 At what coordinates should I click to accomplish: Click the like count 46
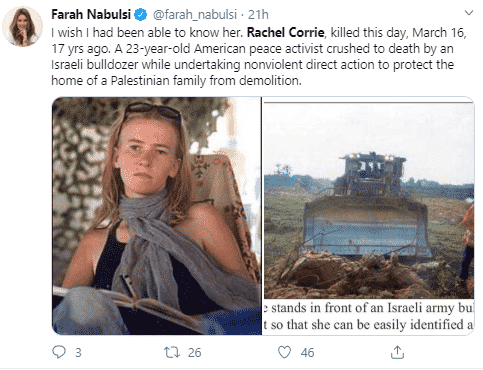point(307,353)
